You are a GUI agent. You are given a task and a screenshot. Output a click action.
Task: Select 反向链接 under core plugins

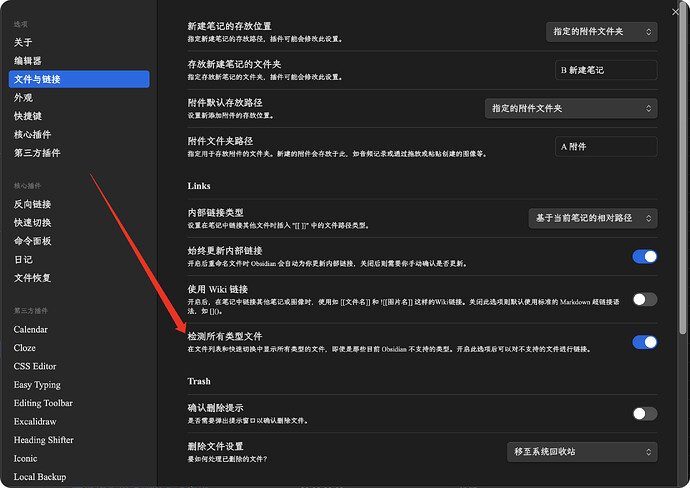tap(32, 204)
